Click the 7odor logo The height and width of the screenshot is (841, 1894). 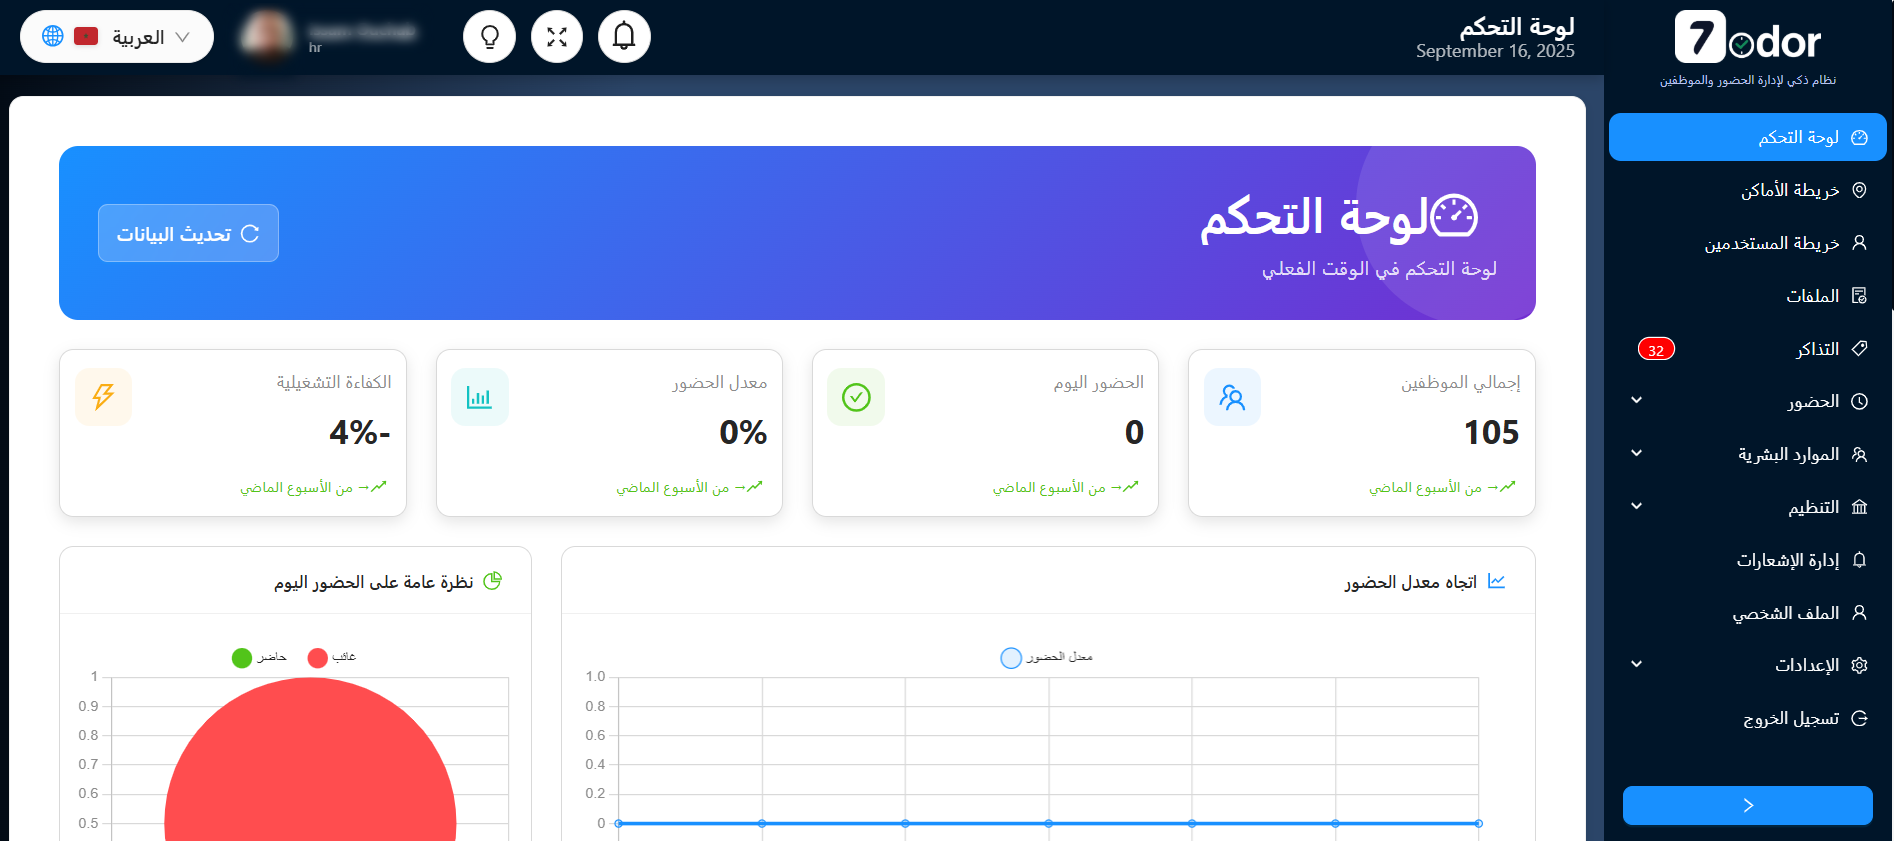(1747, 39)
